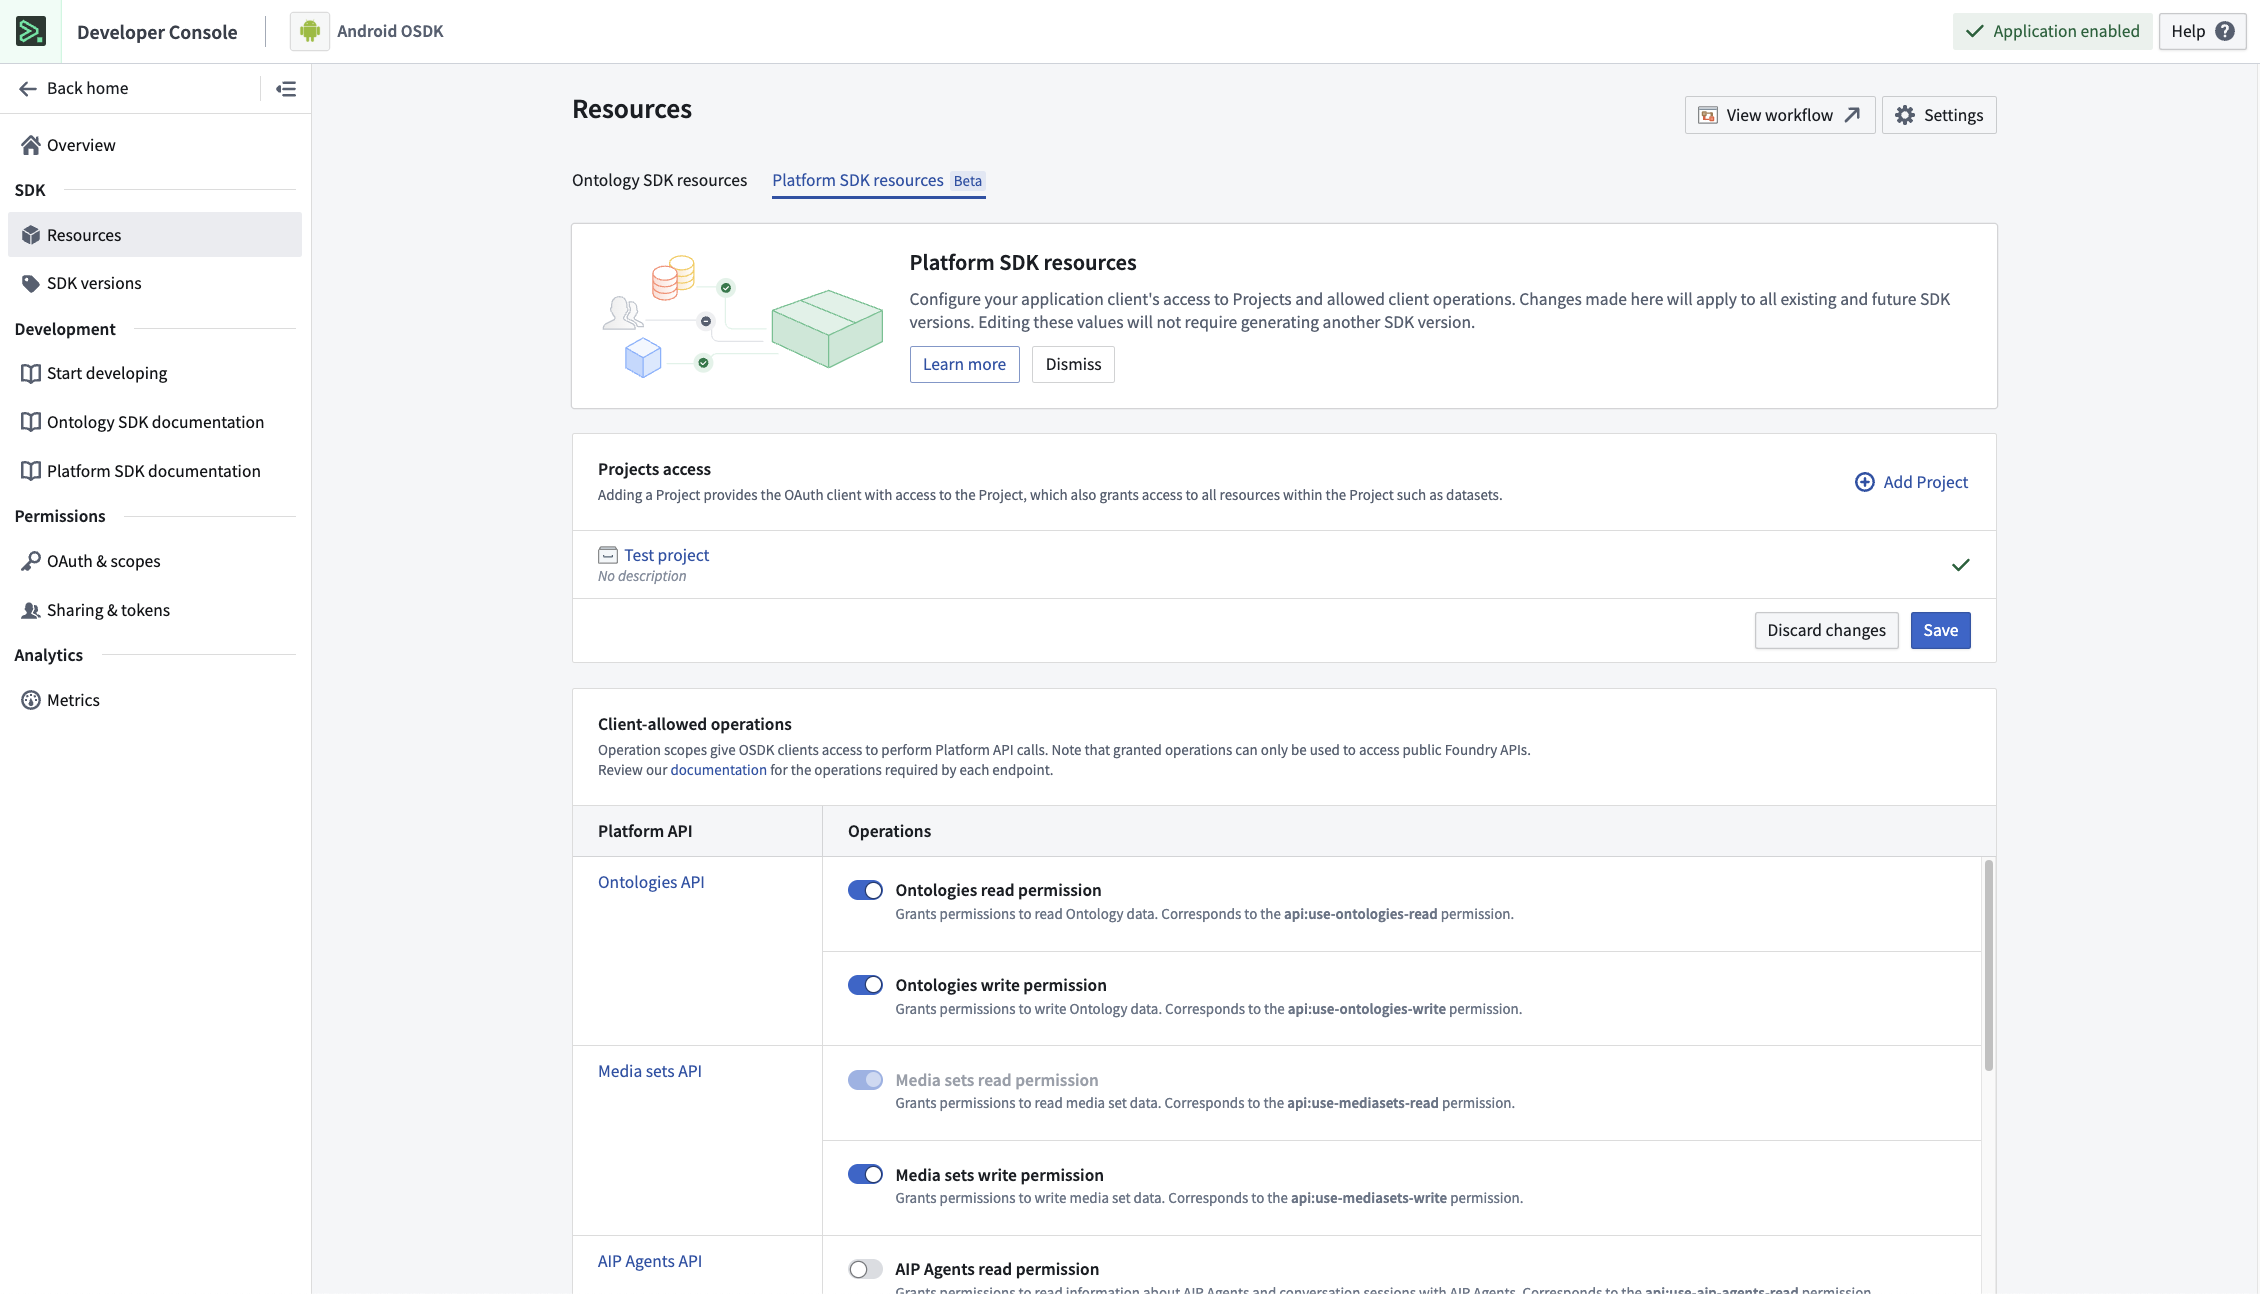
Task: Turn off Ontologies write permission
Action: point(865,984)
